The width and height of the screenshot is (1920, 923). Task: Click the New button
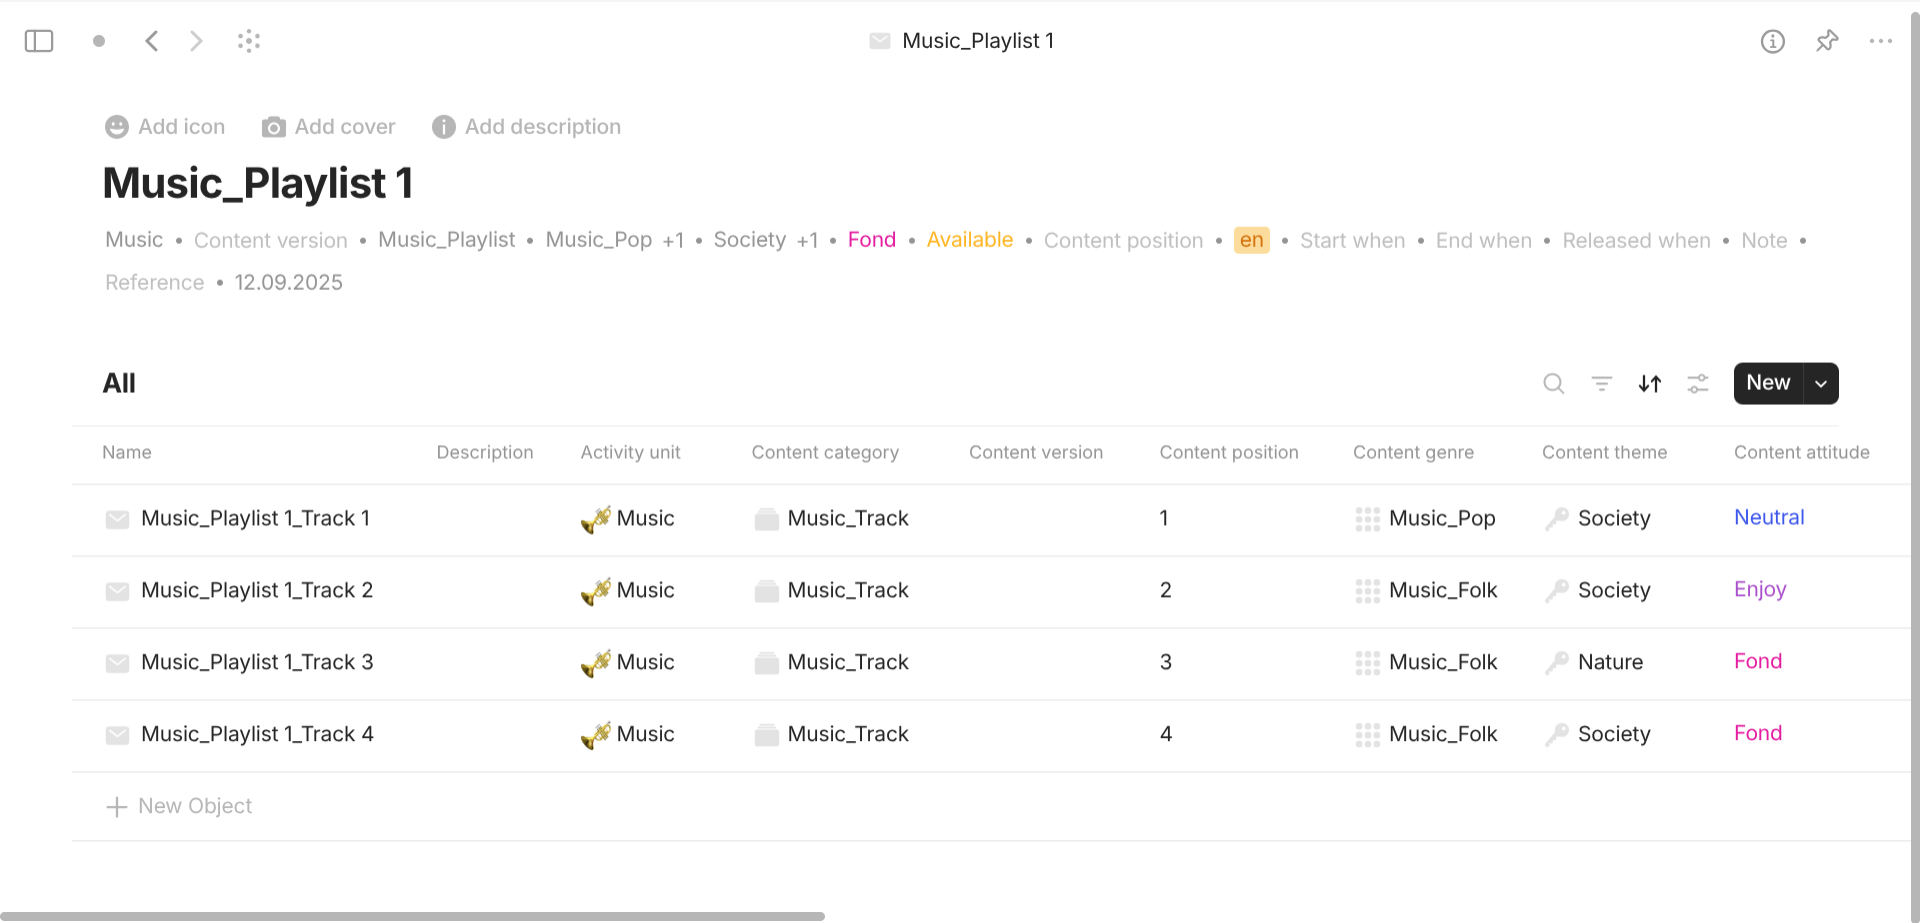point(1768,383)
